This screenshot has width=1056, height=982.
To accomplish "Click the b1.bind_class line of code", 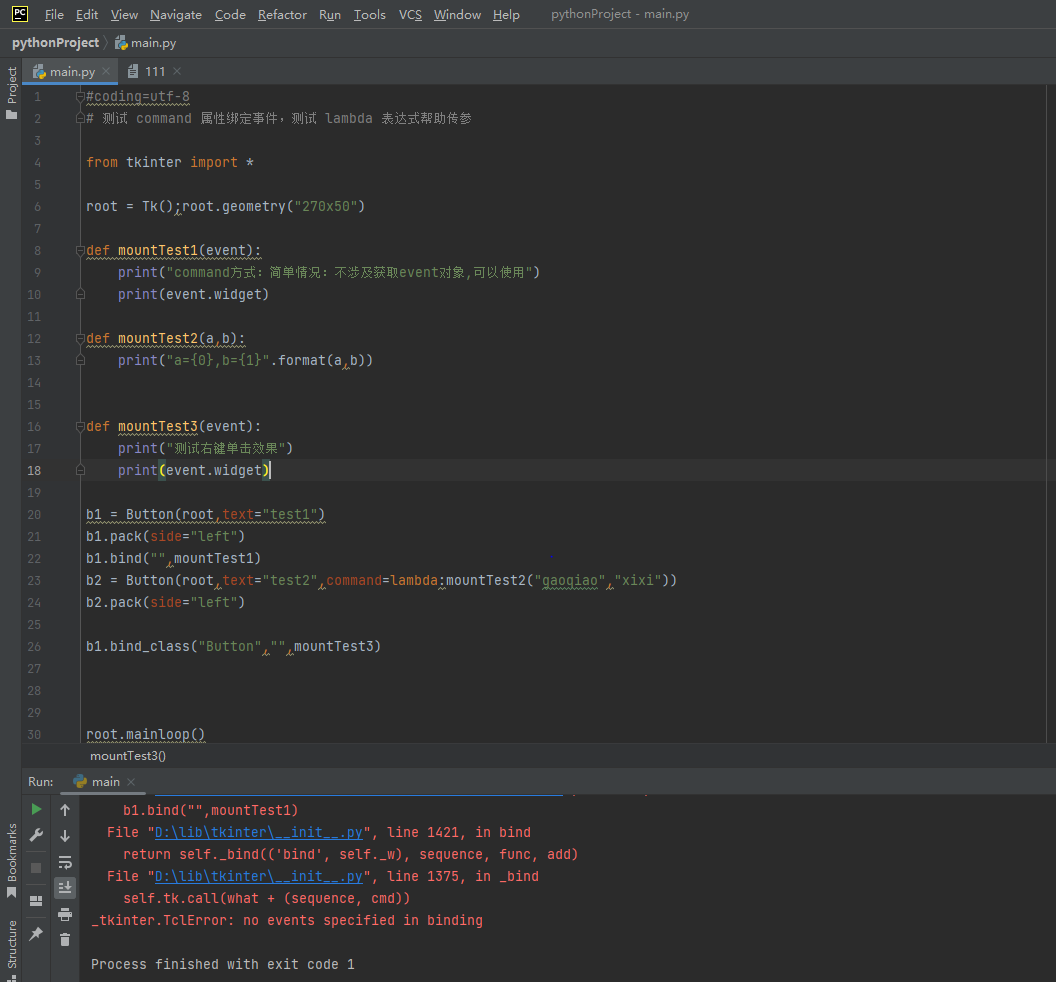I will (233, 647).
